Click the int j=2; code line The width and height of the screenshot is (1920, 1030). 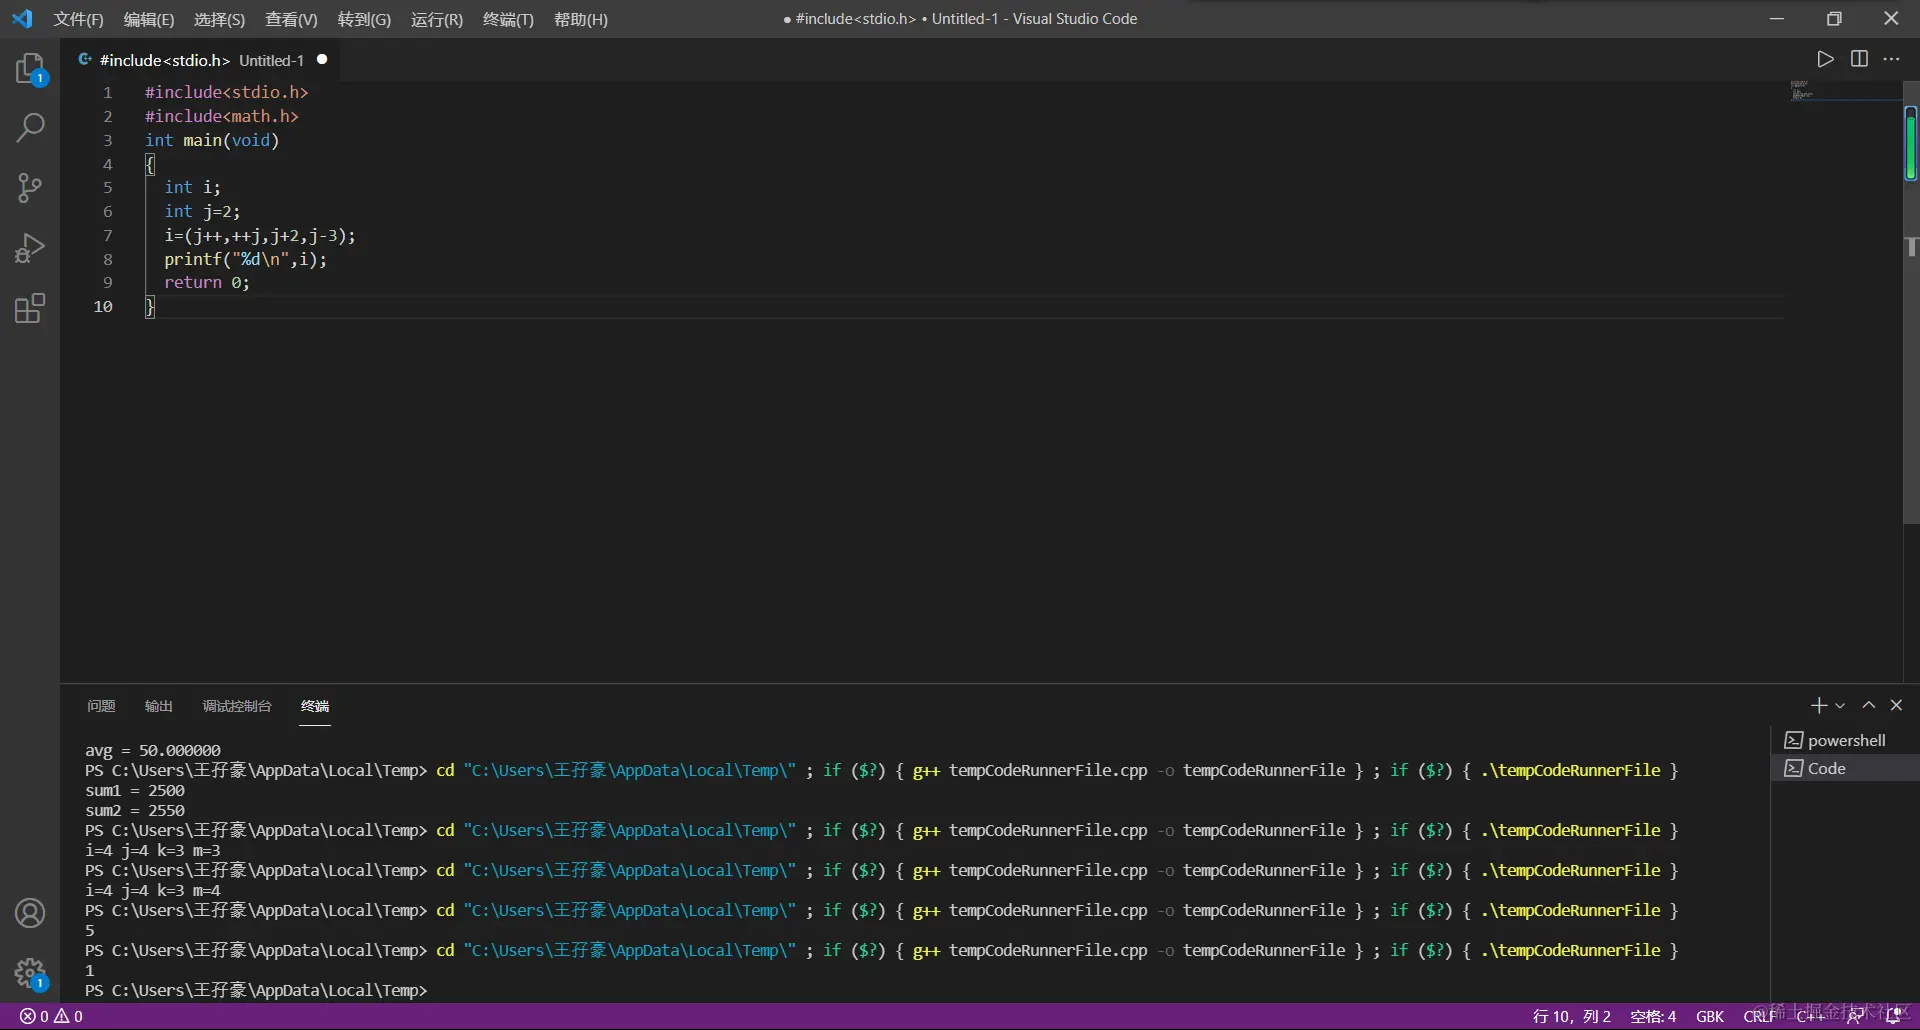pos(202,212)
